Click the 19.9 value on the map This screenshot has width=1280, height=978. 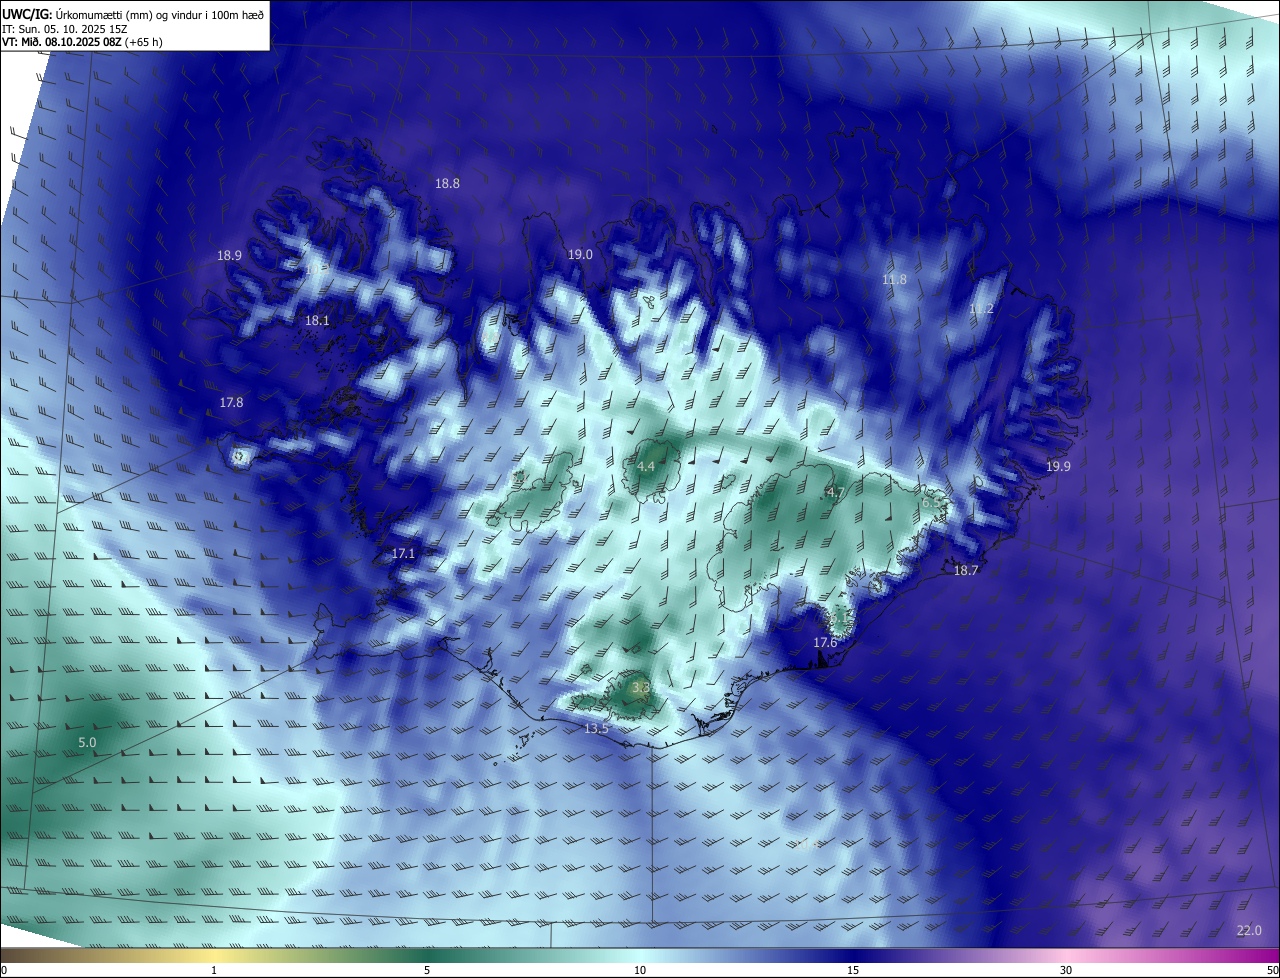[x=1058, y=467]
